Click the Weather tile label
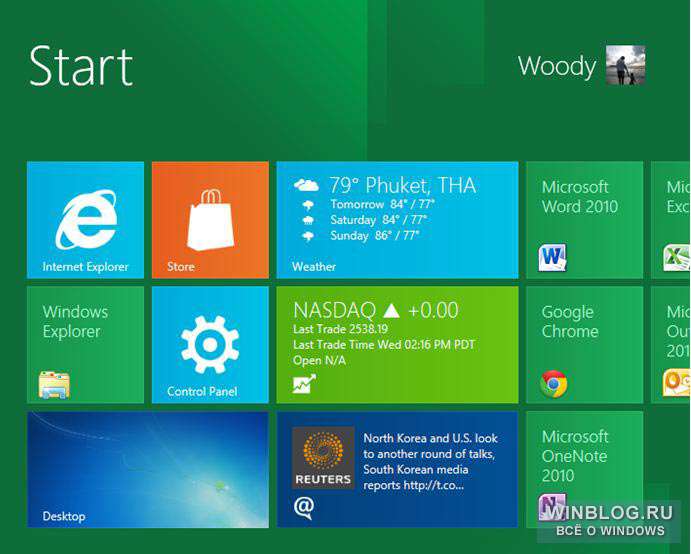691x554 pixels. click(314, 267)
